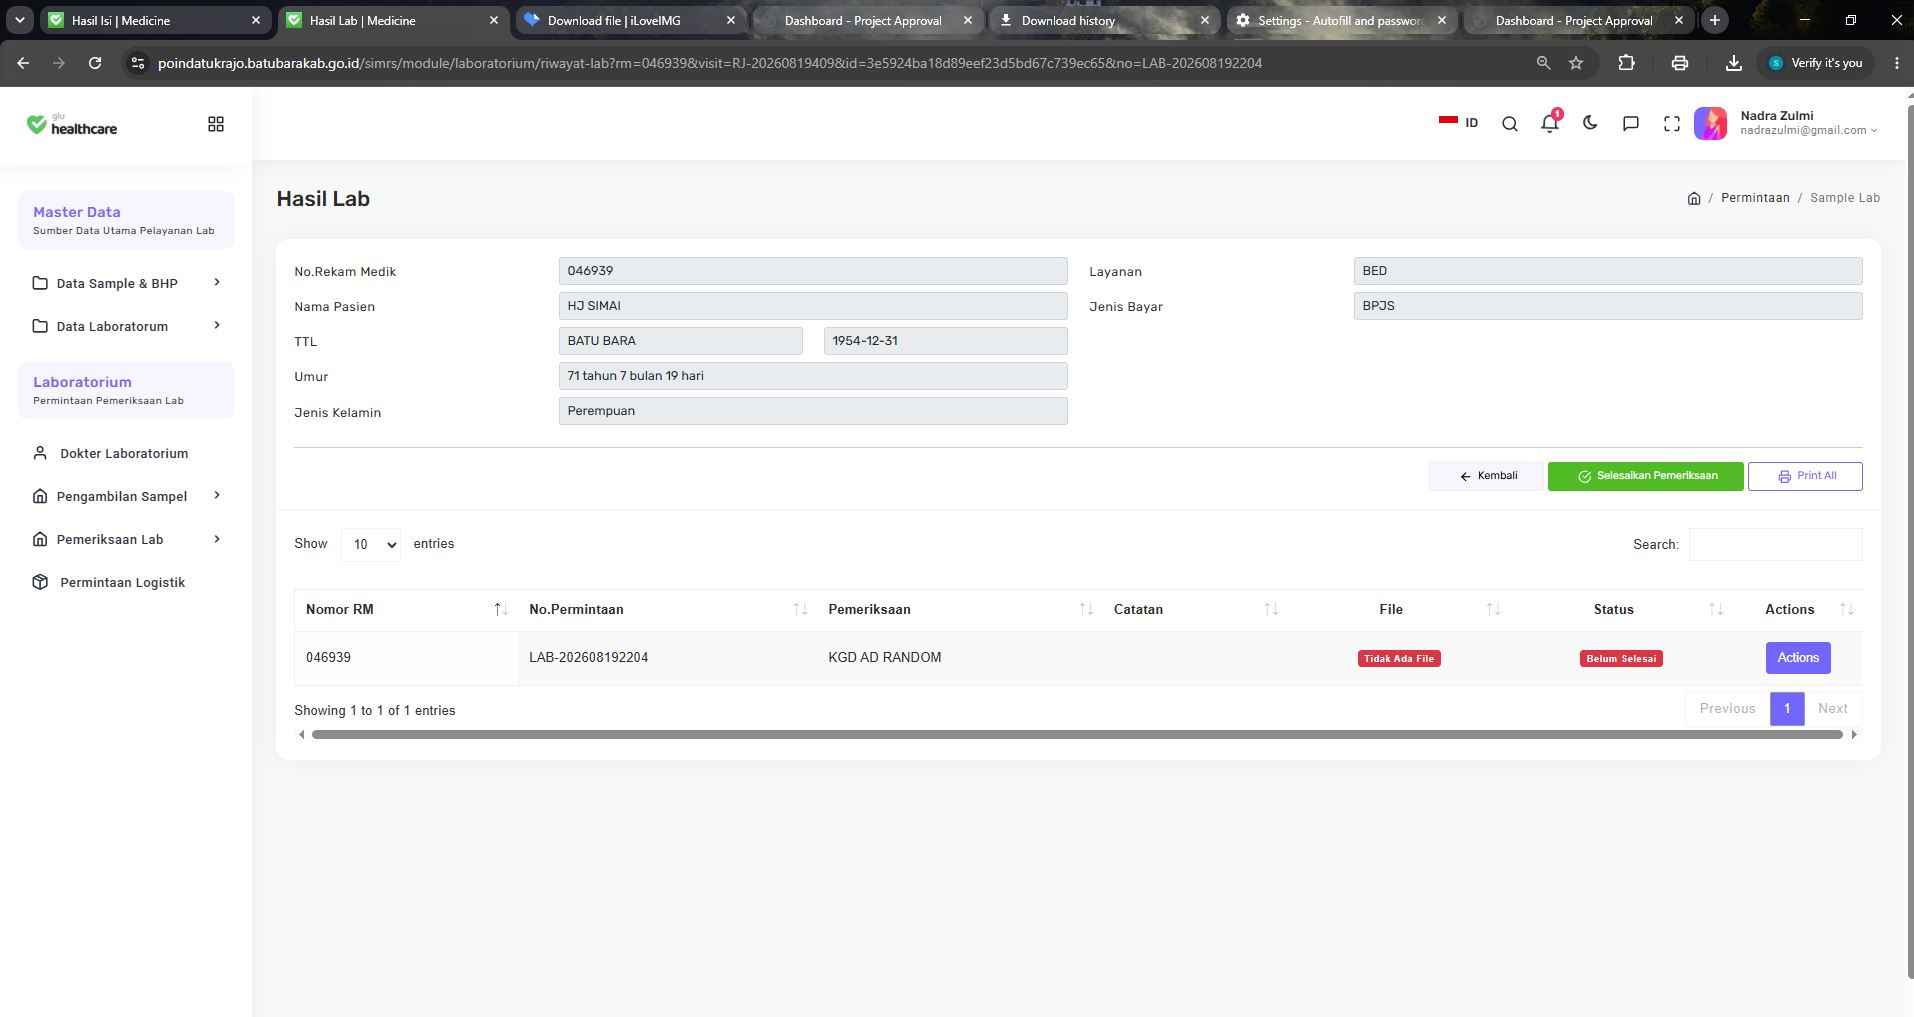Bookmark this page with star icon
1914x1017 pixels.
pos(1576,63)
